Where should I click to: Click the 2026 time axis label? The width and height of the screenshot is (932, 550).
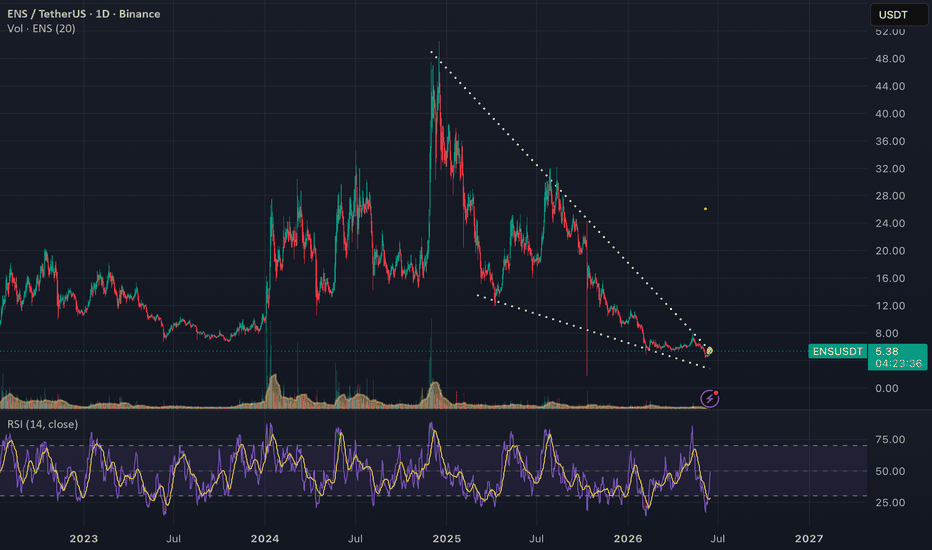pyautogui.click(x=628, y=539)
